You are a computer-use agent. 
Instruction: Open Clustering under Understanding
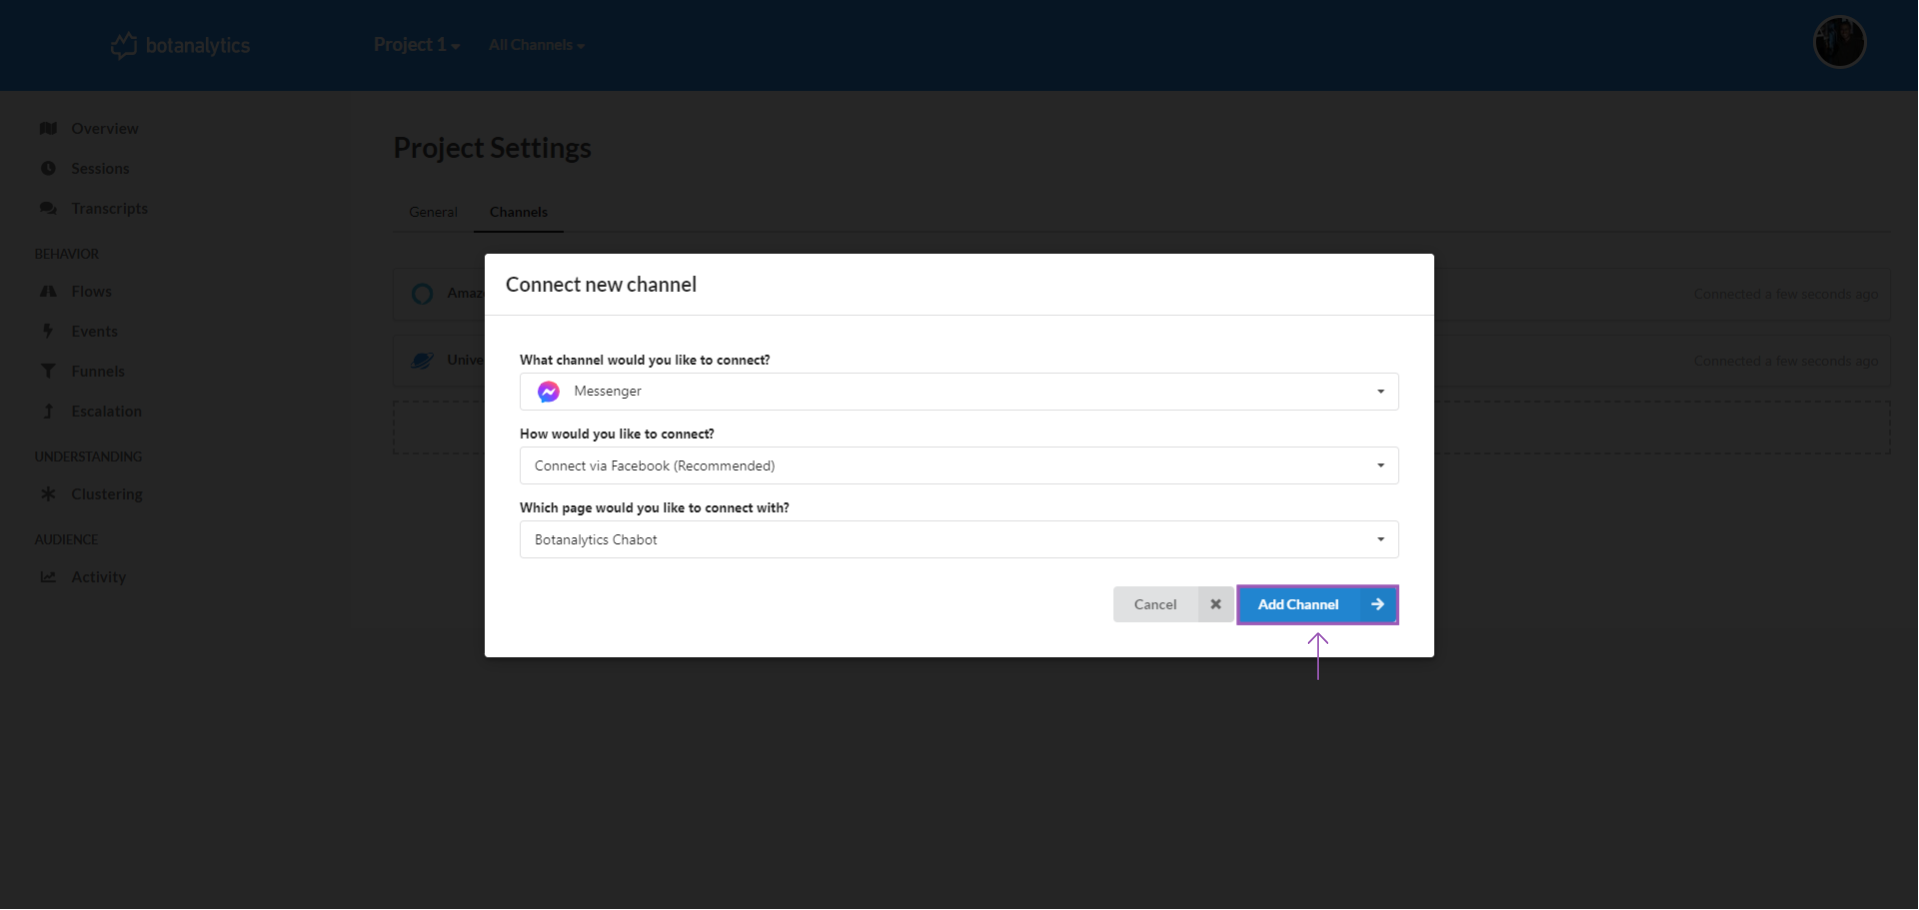pyautogui.click(x=107, y=494)
